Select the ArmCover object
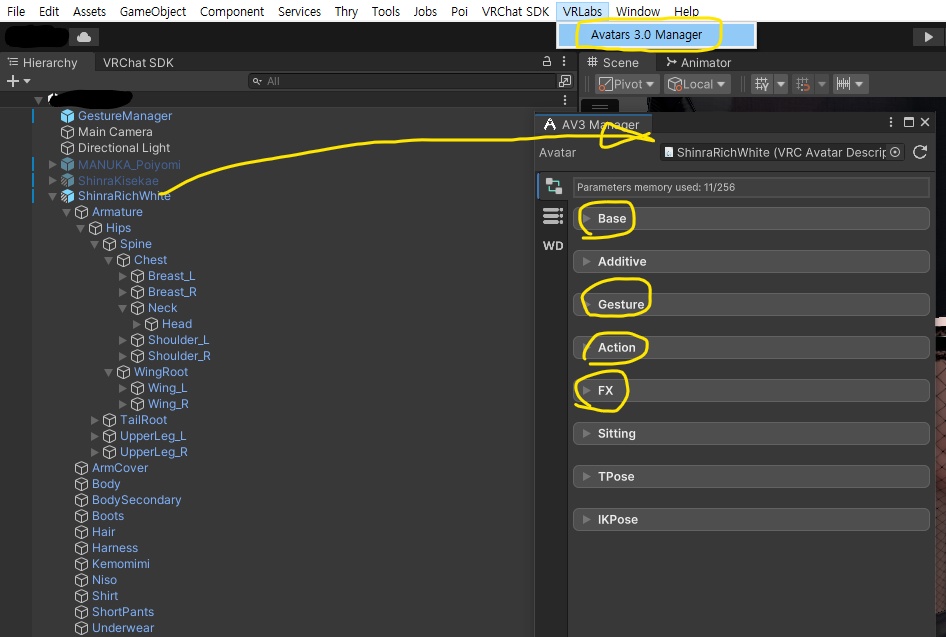946x637 pixels. click(x=119, y=468)
